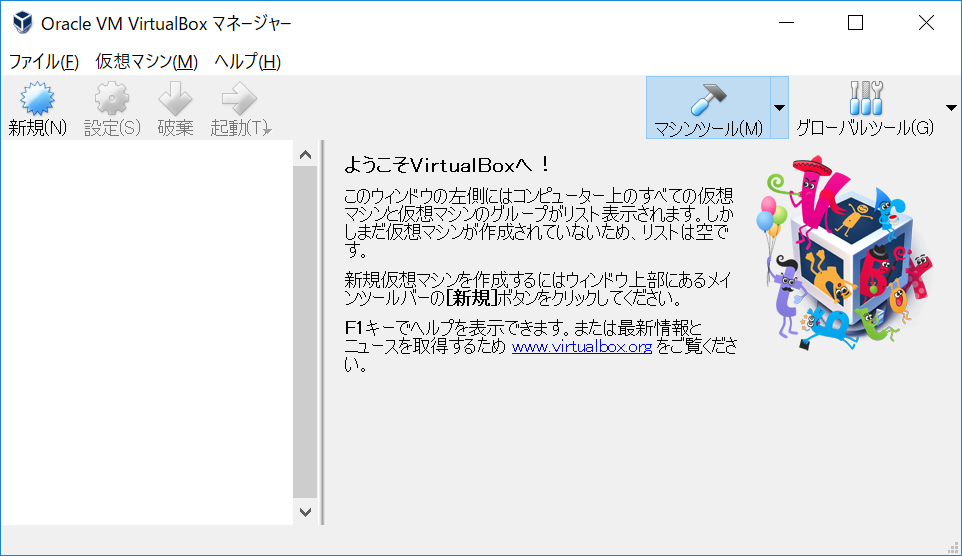The width and height of the screenshot is (962, 556).
Task: Click the VirtualBox cube icon in title bar
Action: tap(23, 23)
